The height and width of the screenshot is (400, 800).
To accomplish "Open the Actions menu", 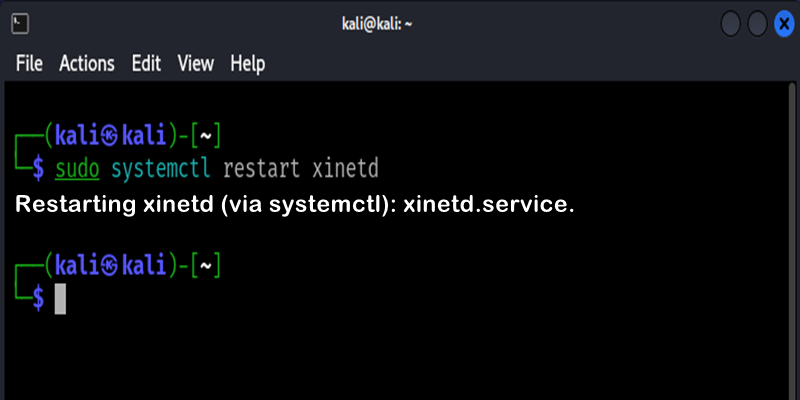I will (x=87, y=63).
